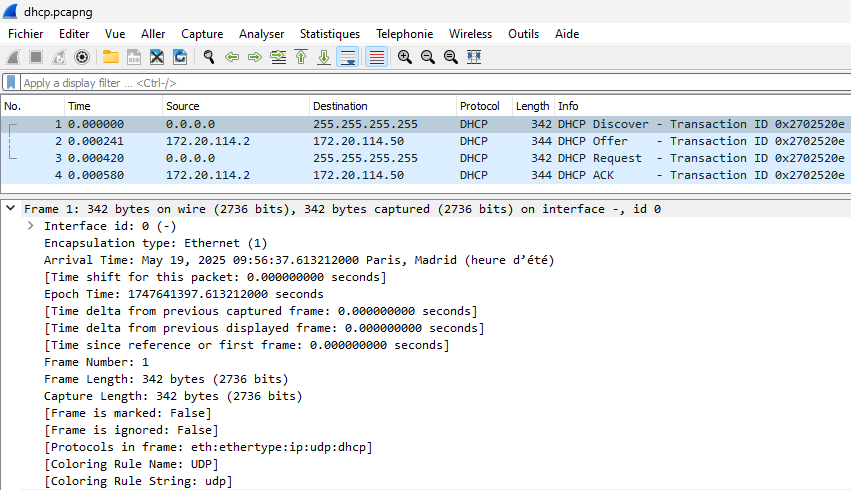Click the Resize columns icon
Image resolution: width=851 pixels, height=490 pixels.
tap(474, 57)
